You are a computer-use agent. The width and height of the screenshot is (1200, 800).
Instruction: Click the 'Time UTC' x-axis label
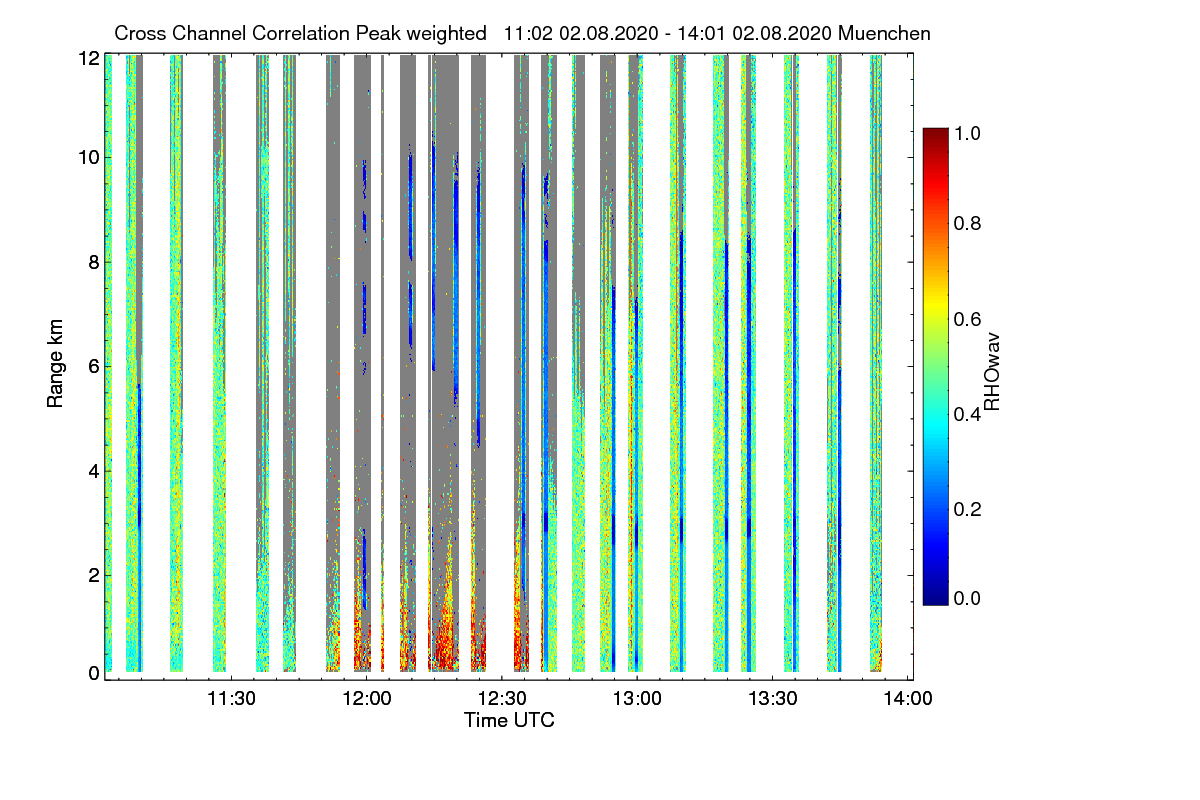(509, 720)
